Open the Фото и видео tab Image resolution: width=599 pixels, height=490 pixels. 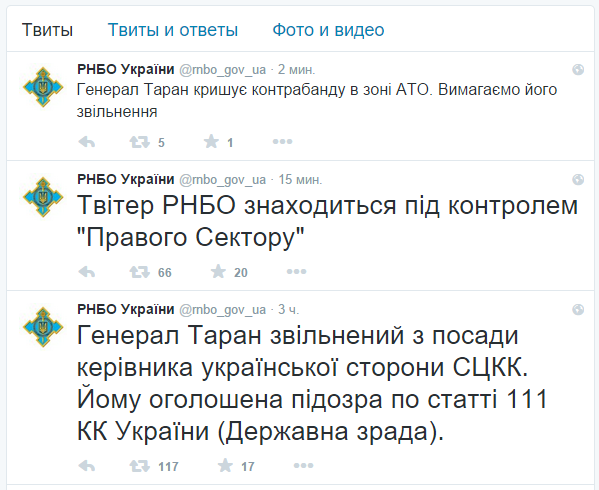[x=328, y=30]
